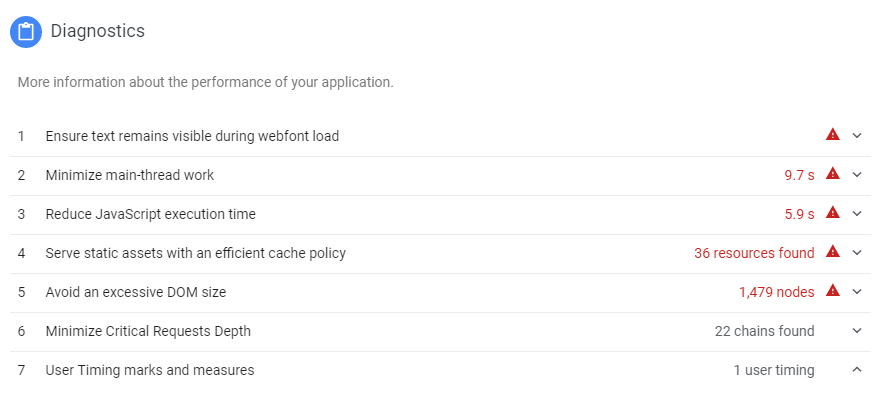The image size is (884, 397).
Task: Click the Diagnostics section heading
Action: click(98, 31)
